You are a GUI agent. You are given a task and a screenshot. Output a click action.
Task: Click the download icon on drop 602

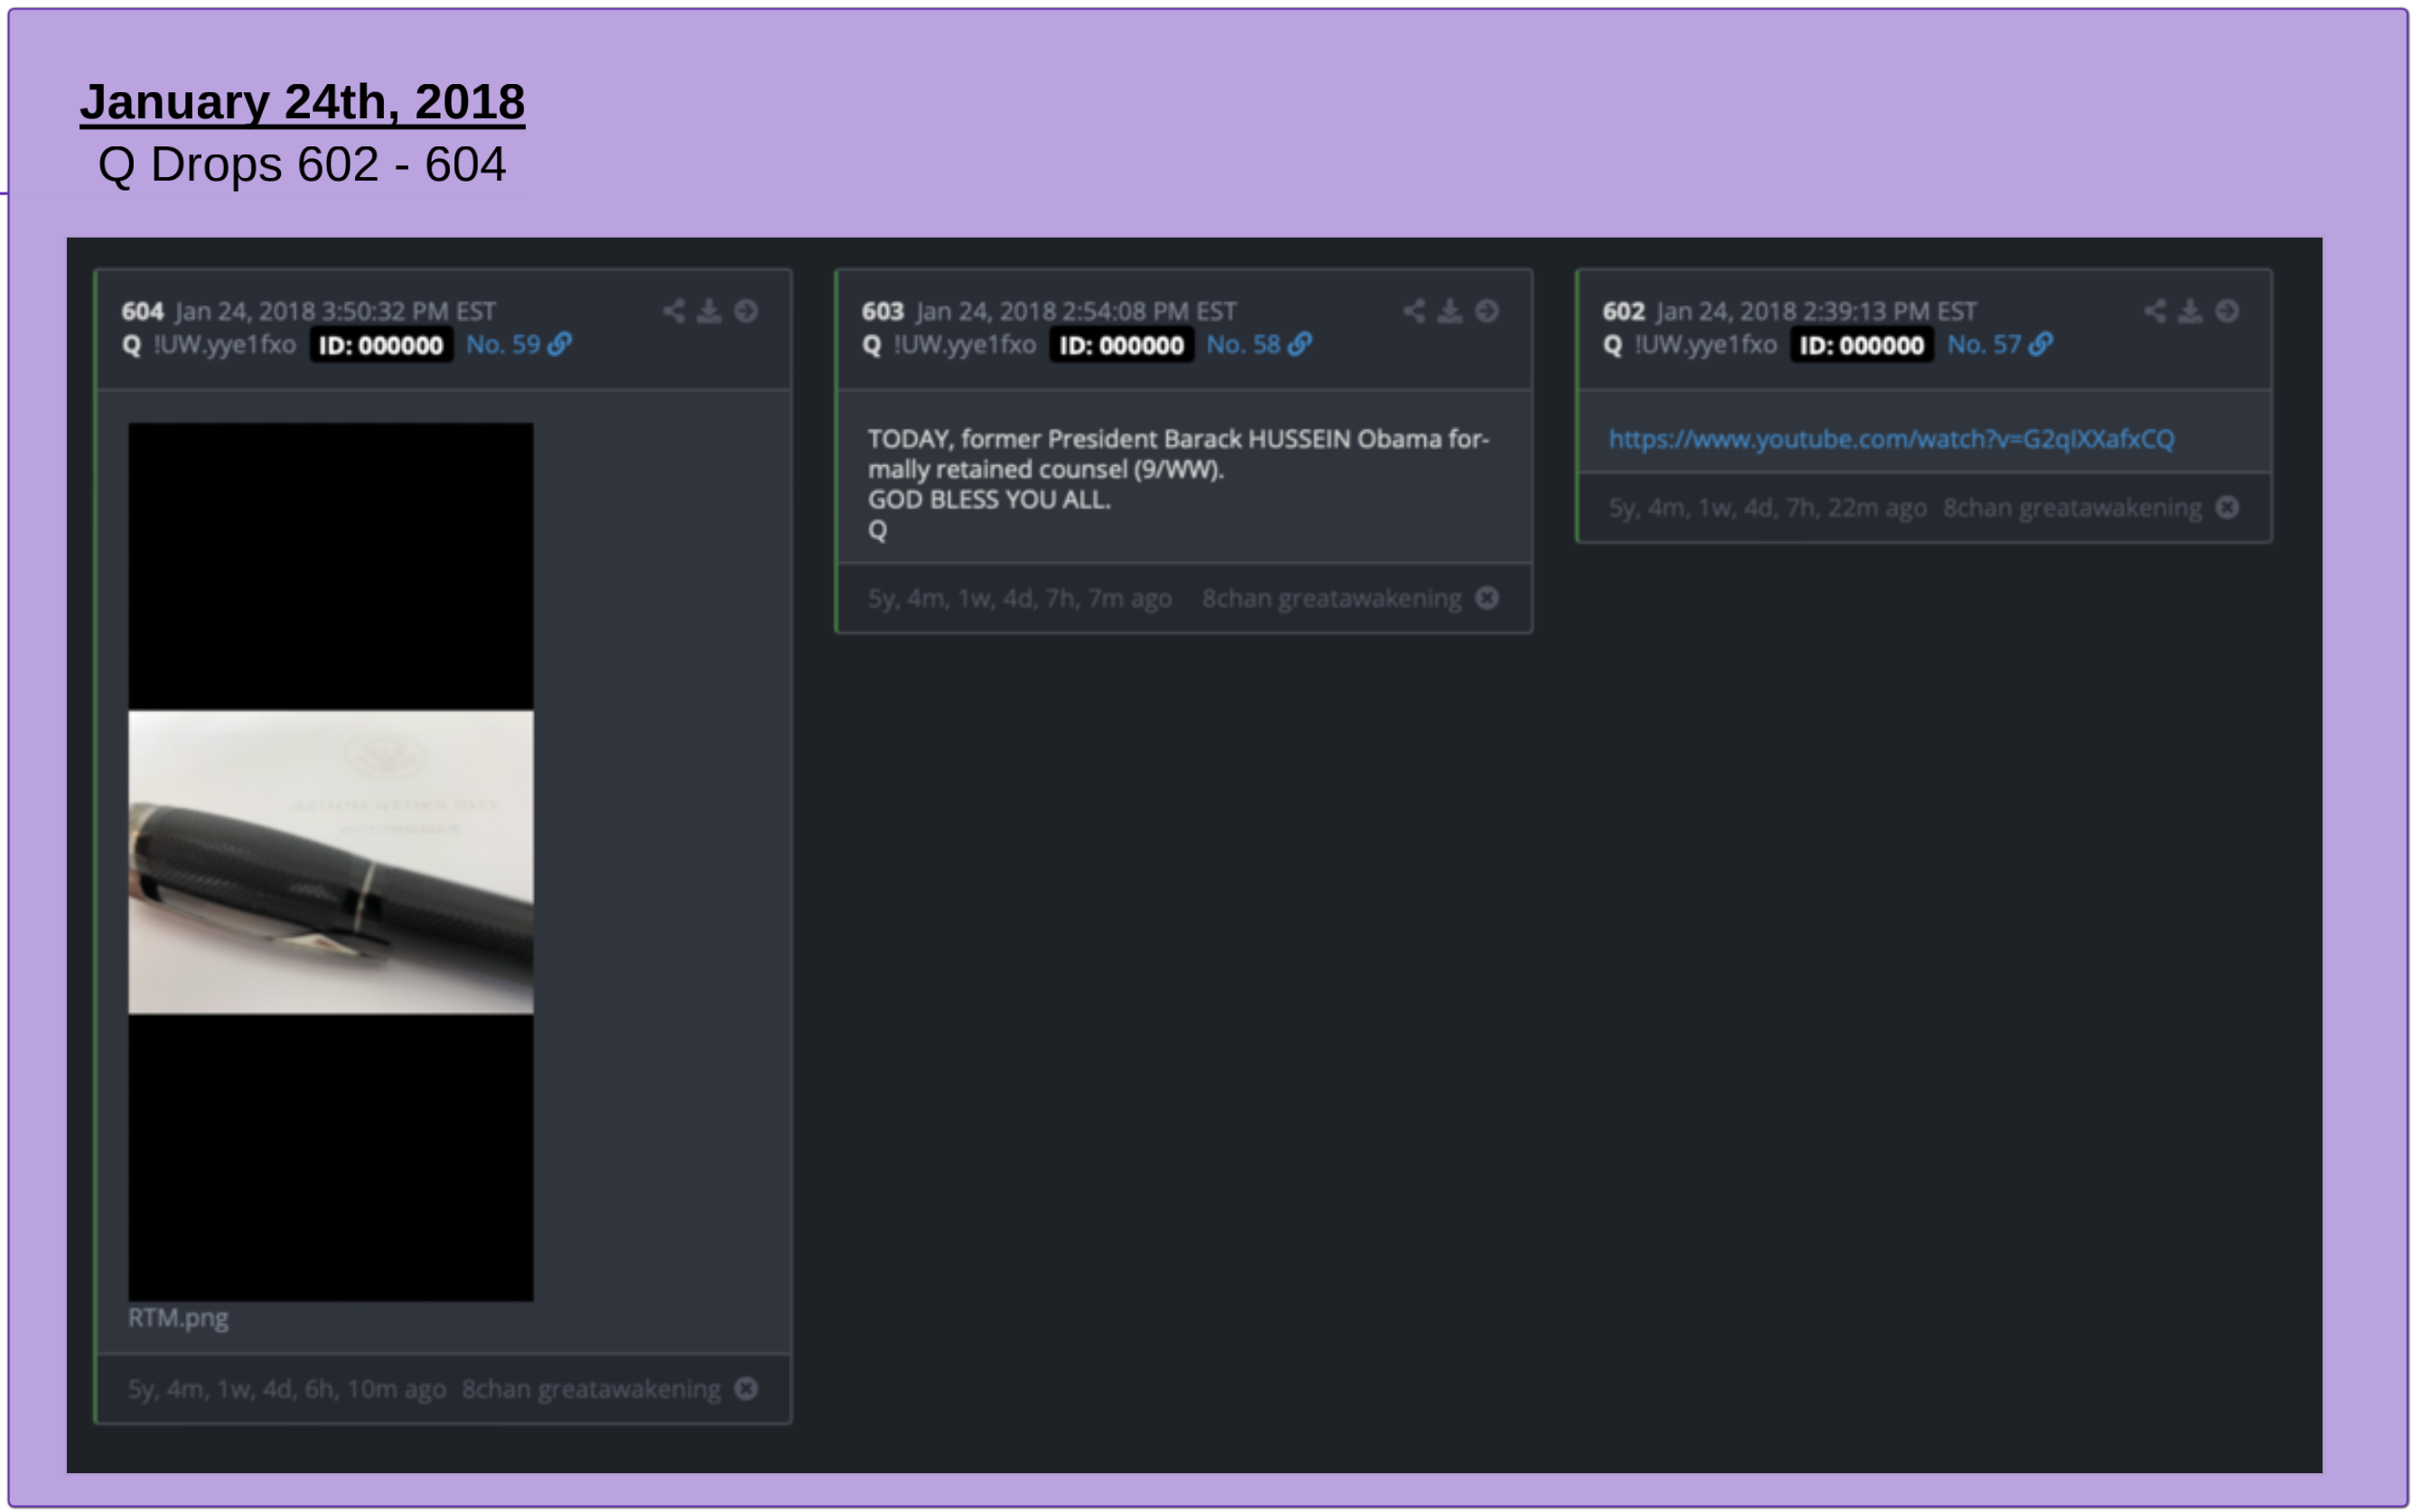2190,311
